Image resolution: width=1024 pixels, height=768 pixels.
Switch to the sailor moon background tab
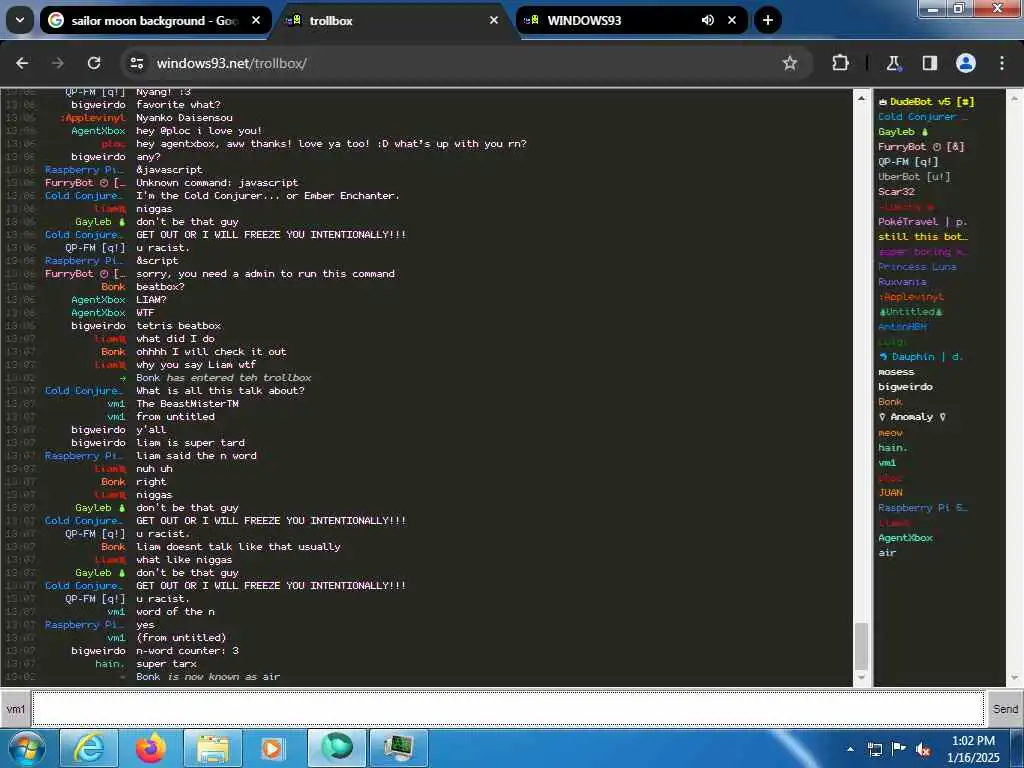pos(155,20)
